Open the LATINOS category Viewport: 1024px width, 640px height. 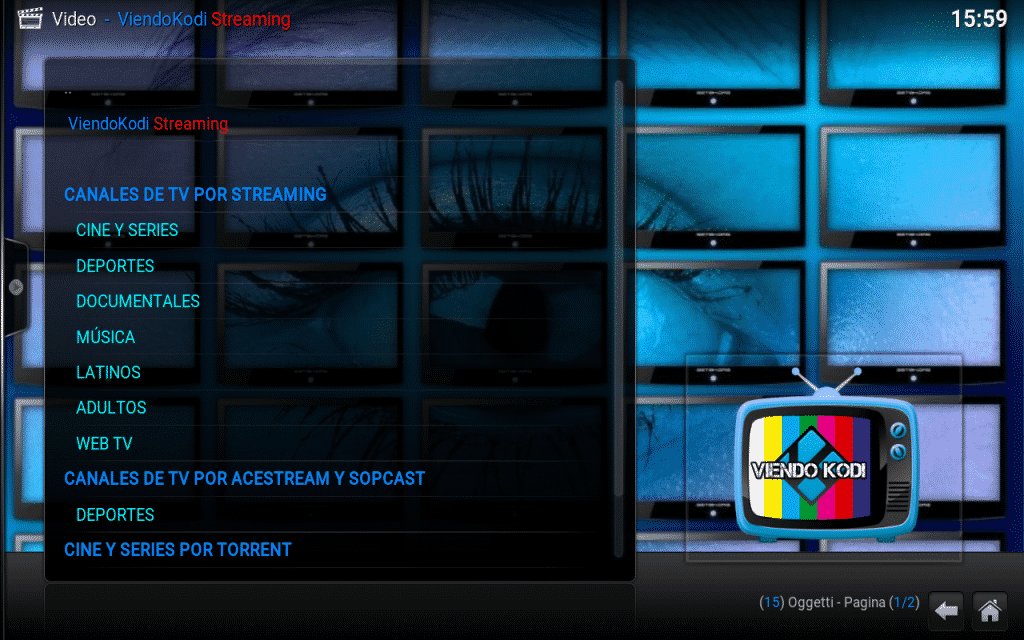(108, 372)
